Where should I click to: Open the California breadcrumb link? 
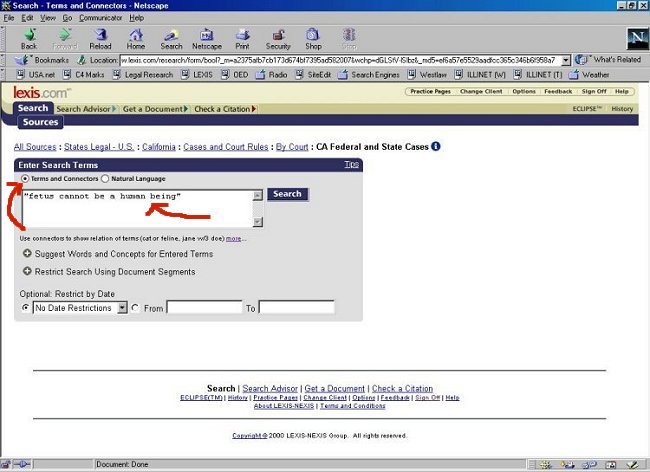click(159, 147)
